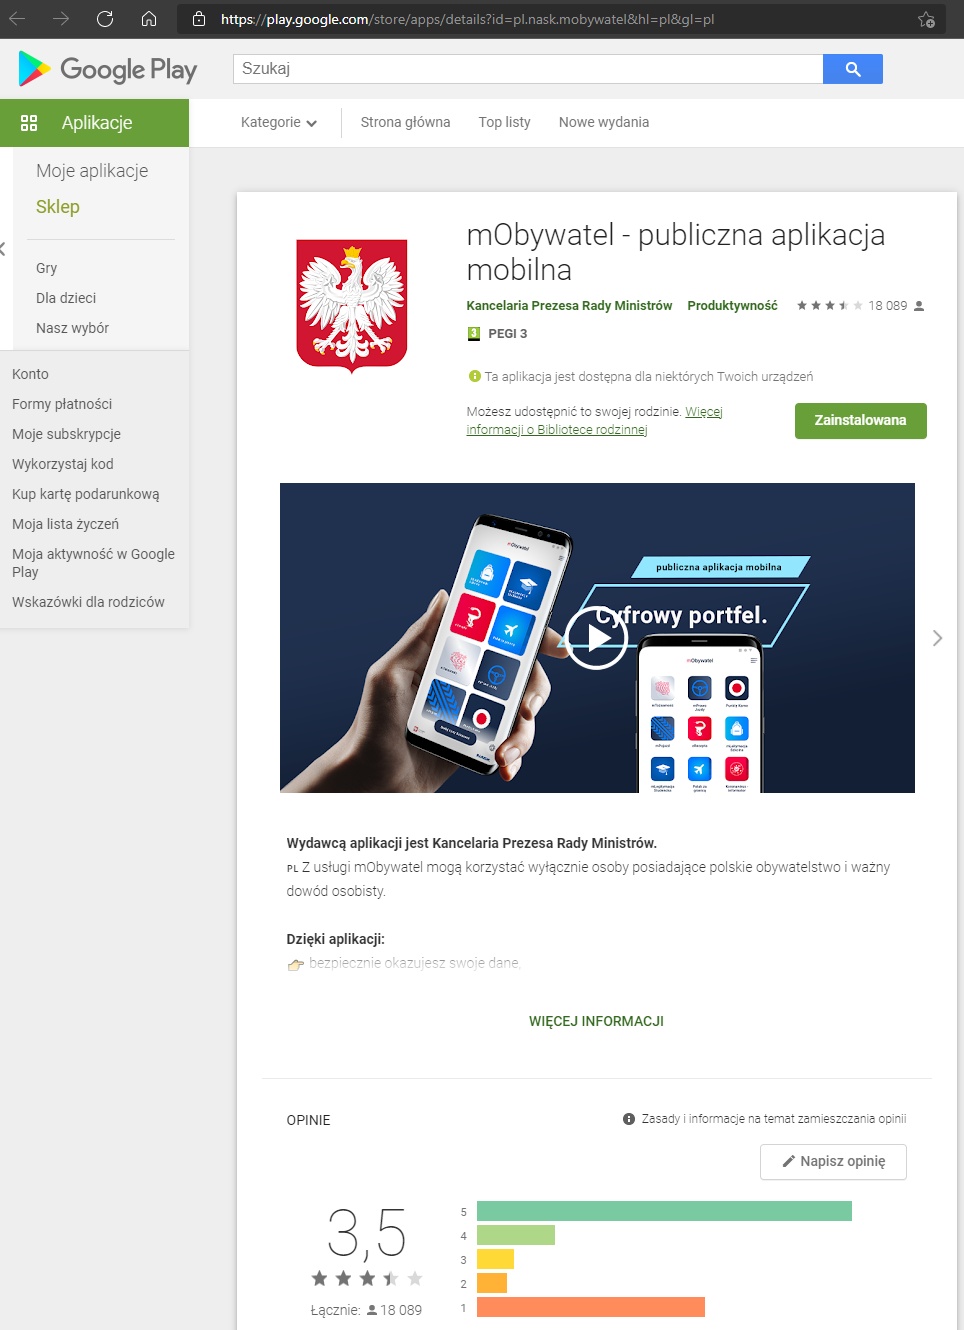This screenshot has height=1330, width=964.
Task: Click the five-star green rating bar
Action: (664, 1211)
